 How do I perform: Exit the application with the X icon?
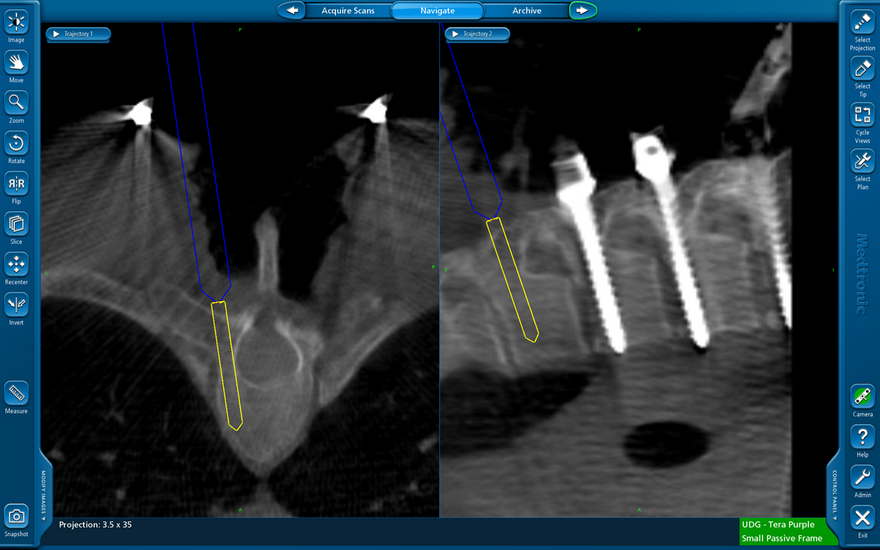[x=862, y=518]
